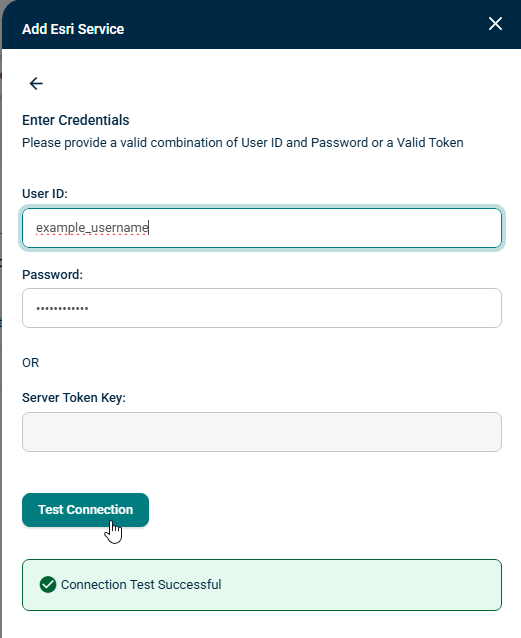Click the User ID label
Screen dimensions: 521x638
pyautogui.click(x=45, y=194)
